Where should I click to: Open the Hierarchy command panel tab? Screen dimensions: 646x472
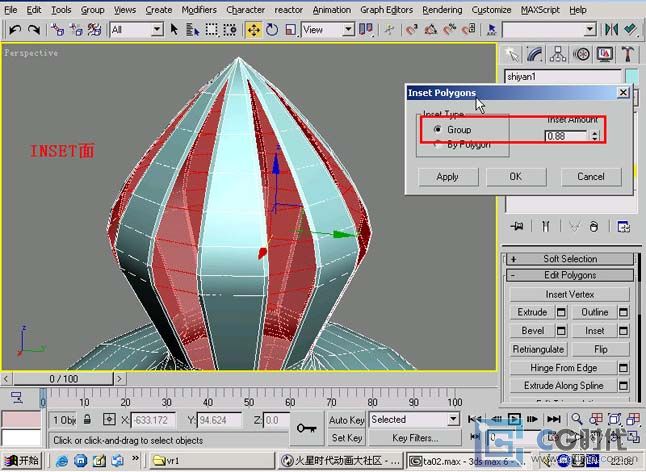point(558,54)
